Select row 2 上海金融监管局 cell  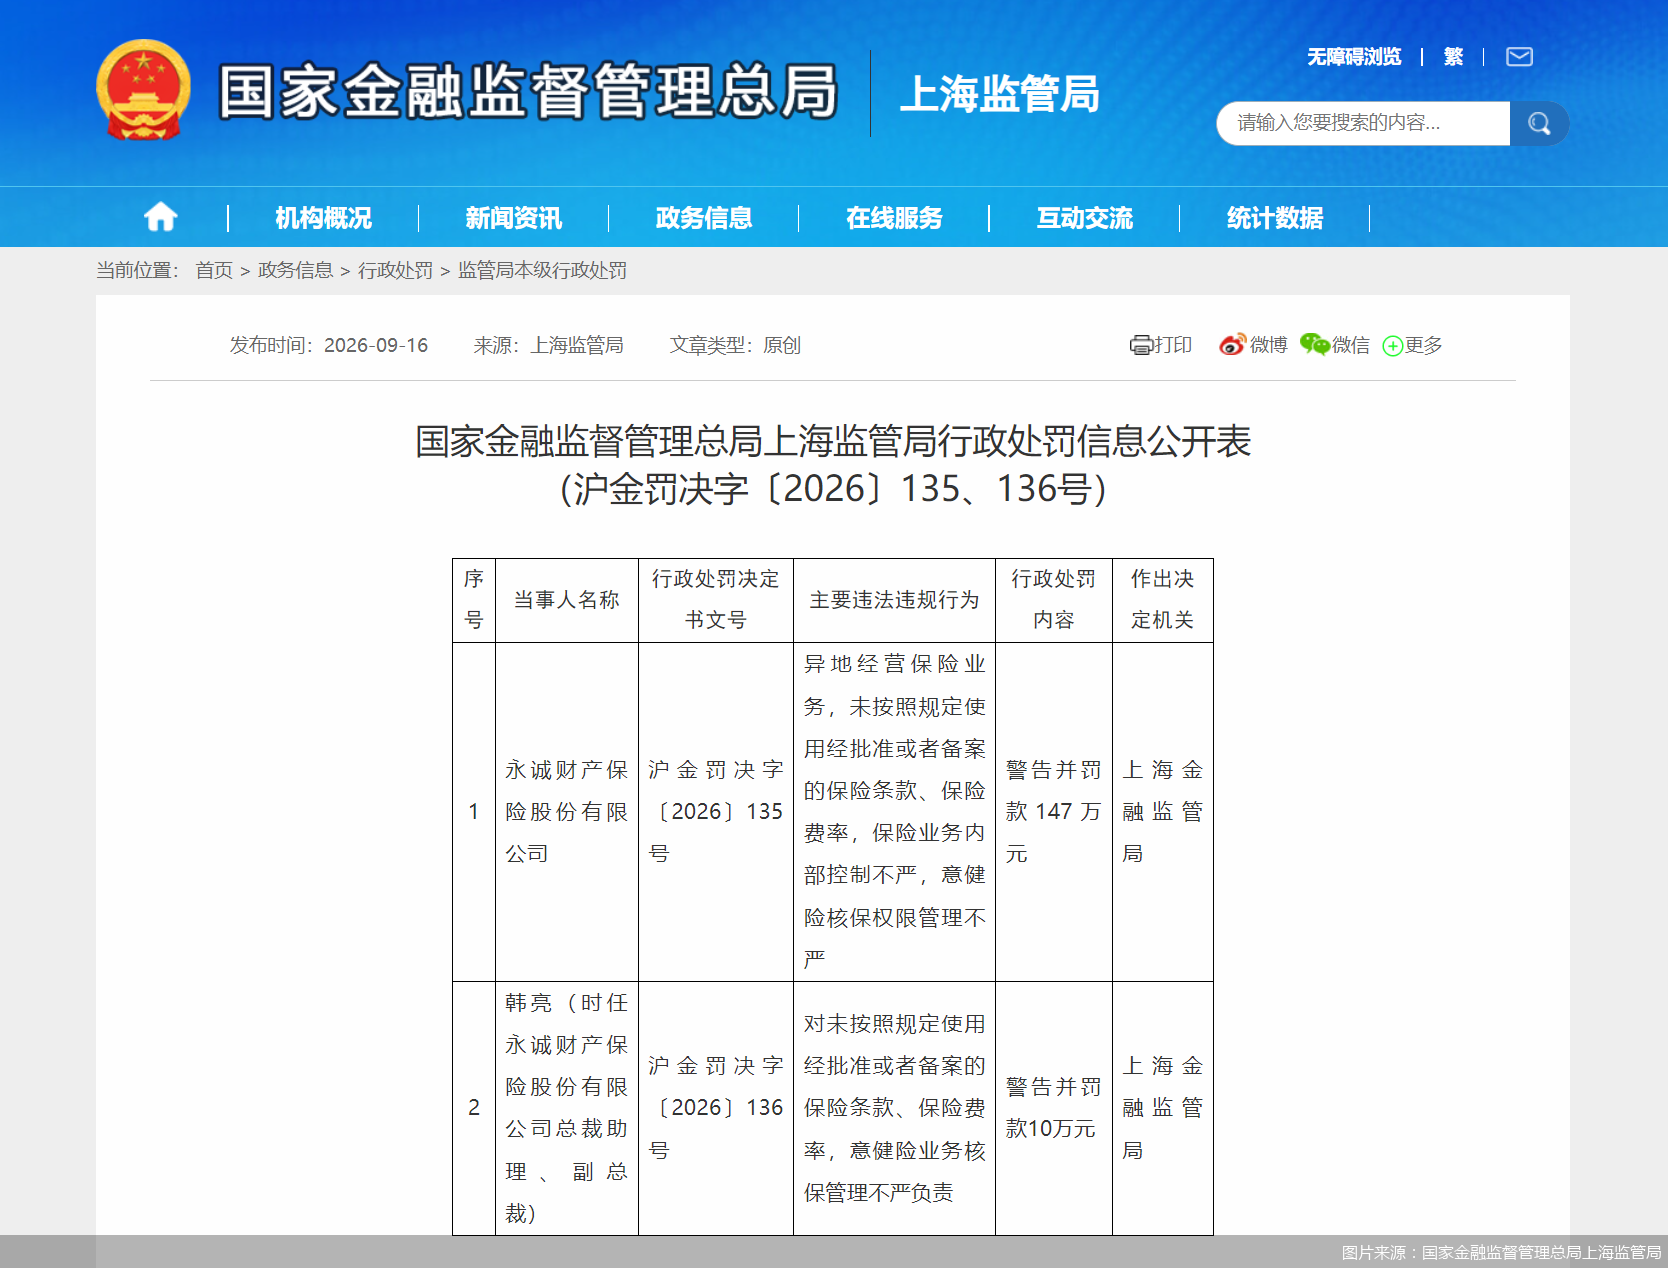tap(1163, 1108)
